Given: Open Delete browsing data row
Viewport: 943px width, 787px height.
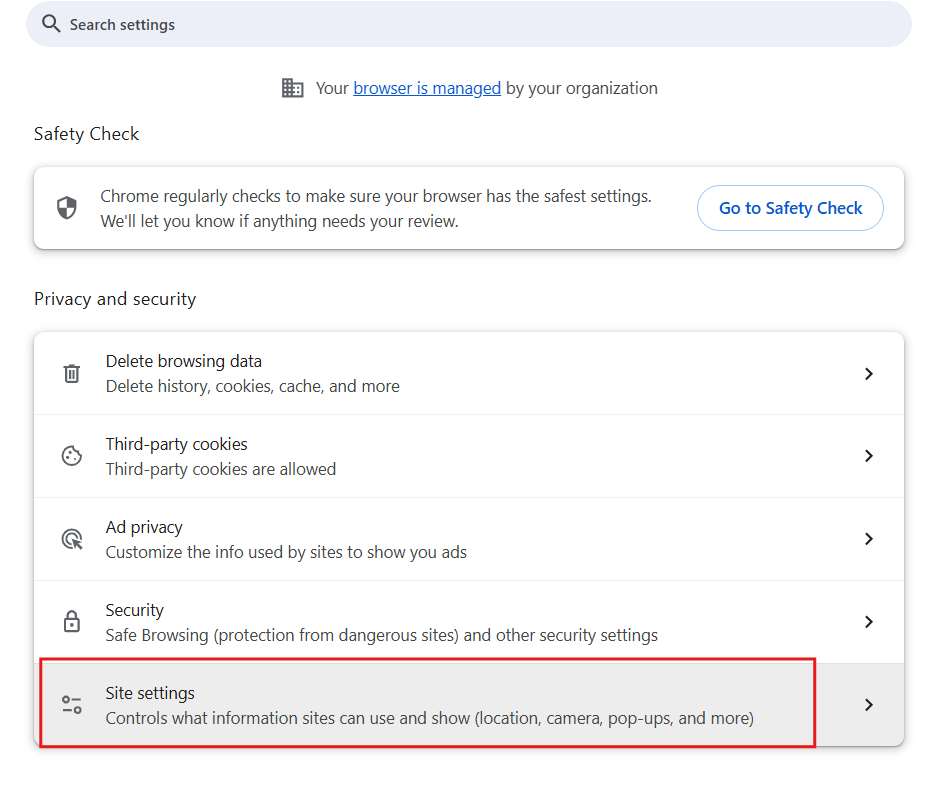Looking at the screenshot, I should coord(468,373).
